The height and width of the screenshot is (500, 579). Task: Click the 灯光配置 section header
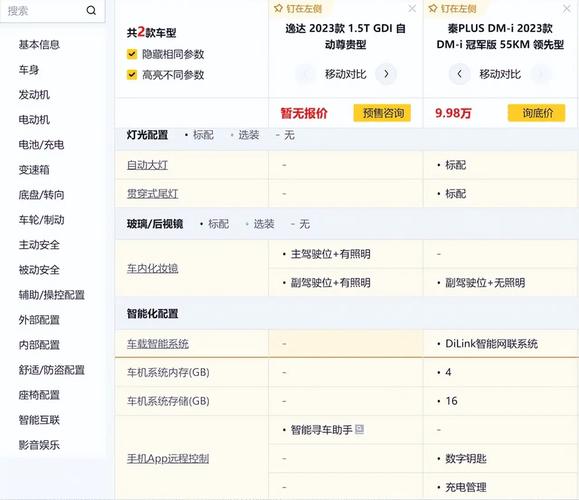147,135
